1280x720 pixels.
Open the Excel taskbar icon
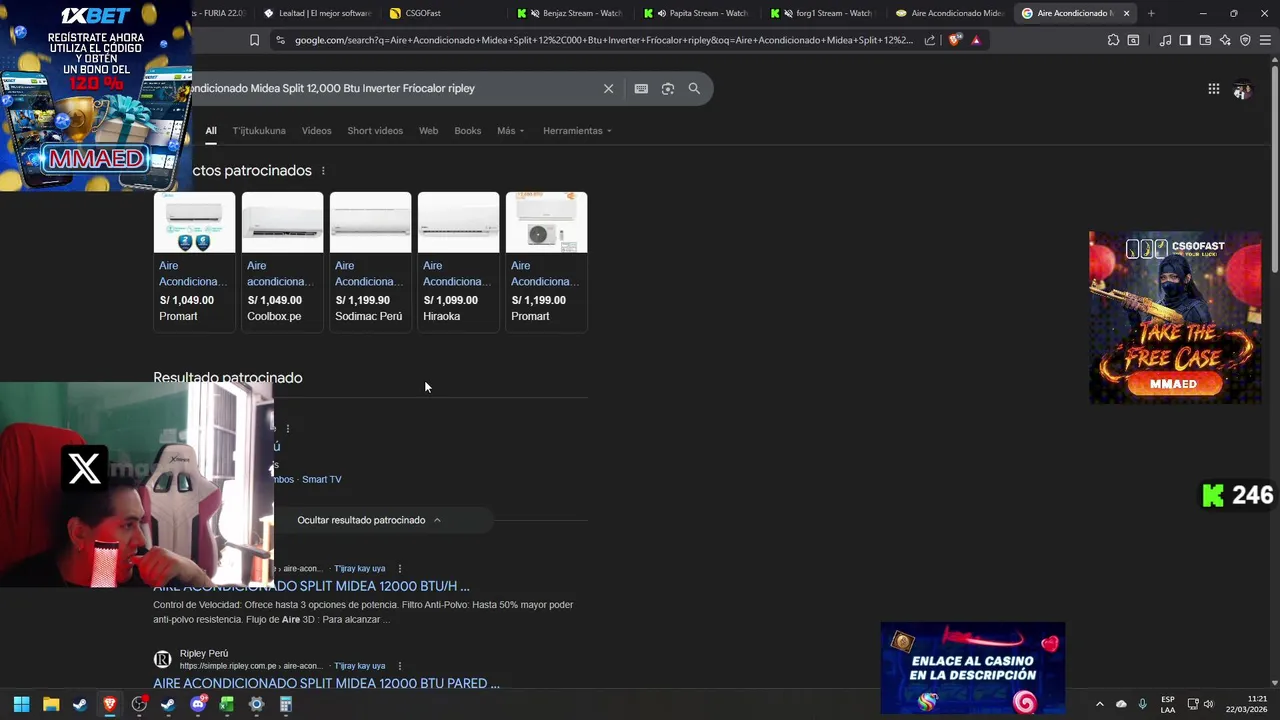pos(227,704)
